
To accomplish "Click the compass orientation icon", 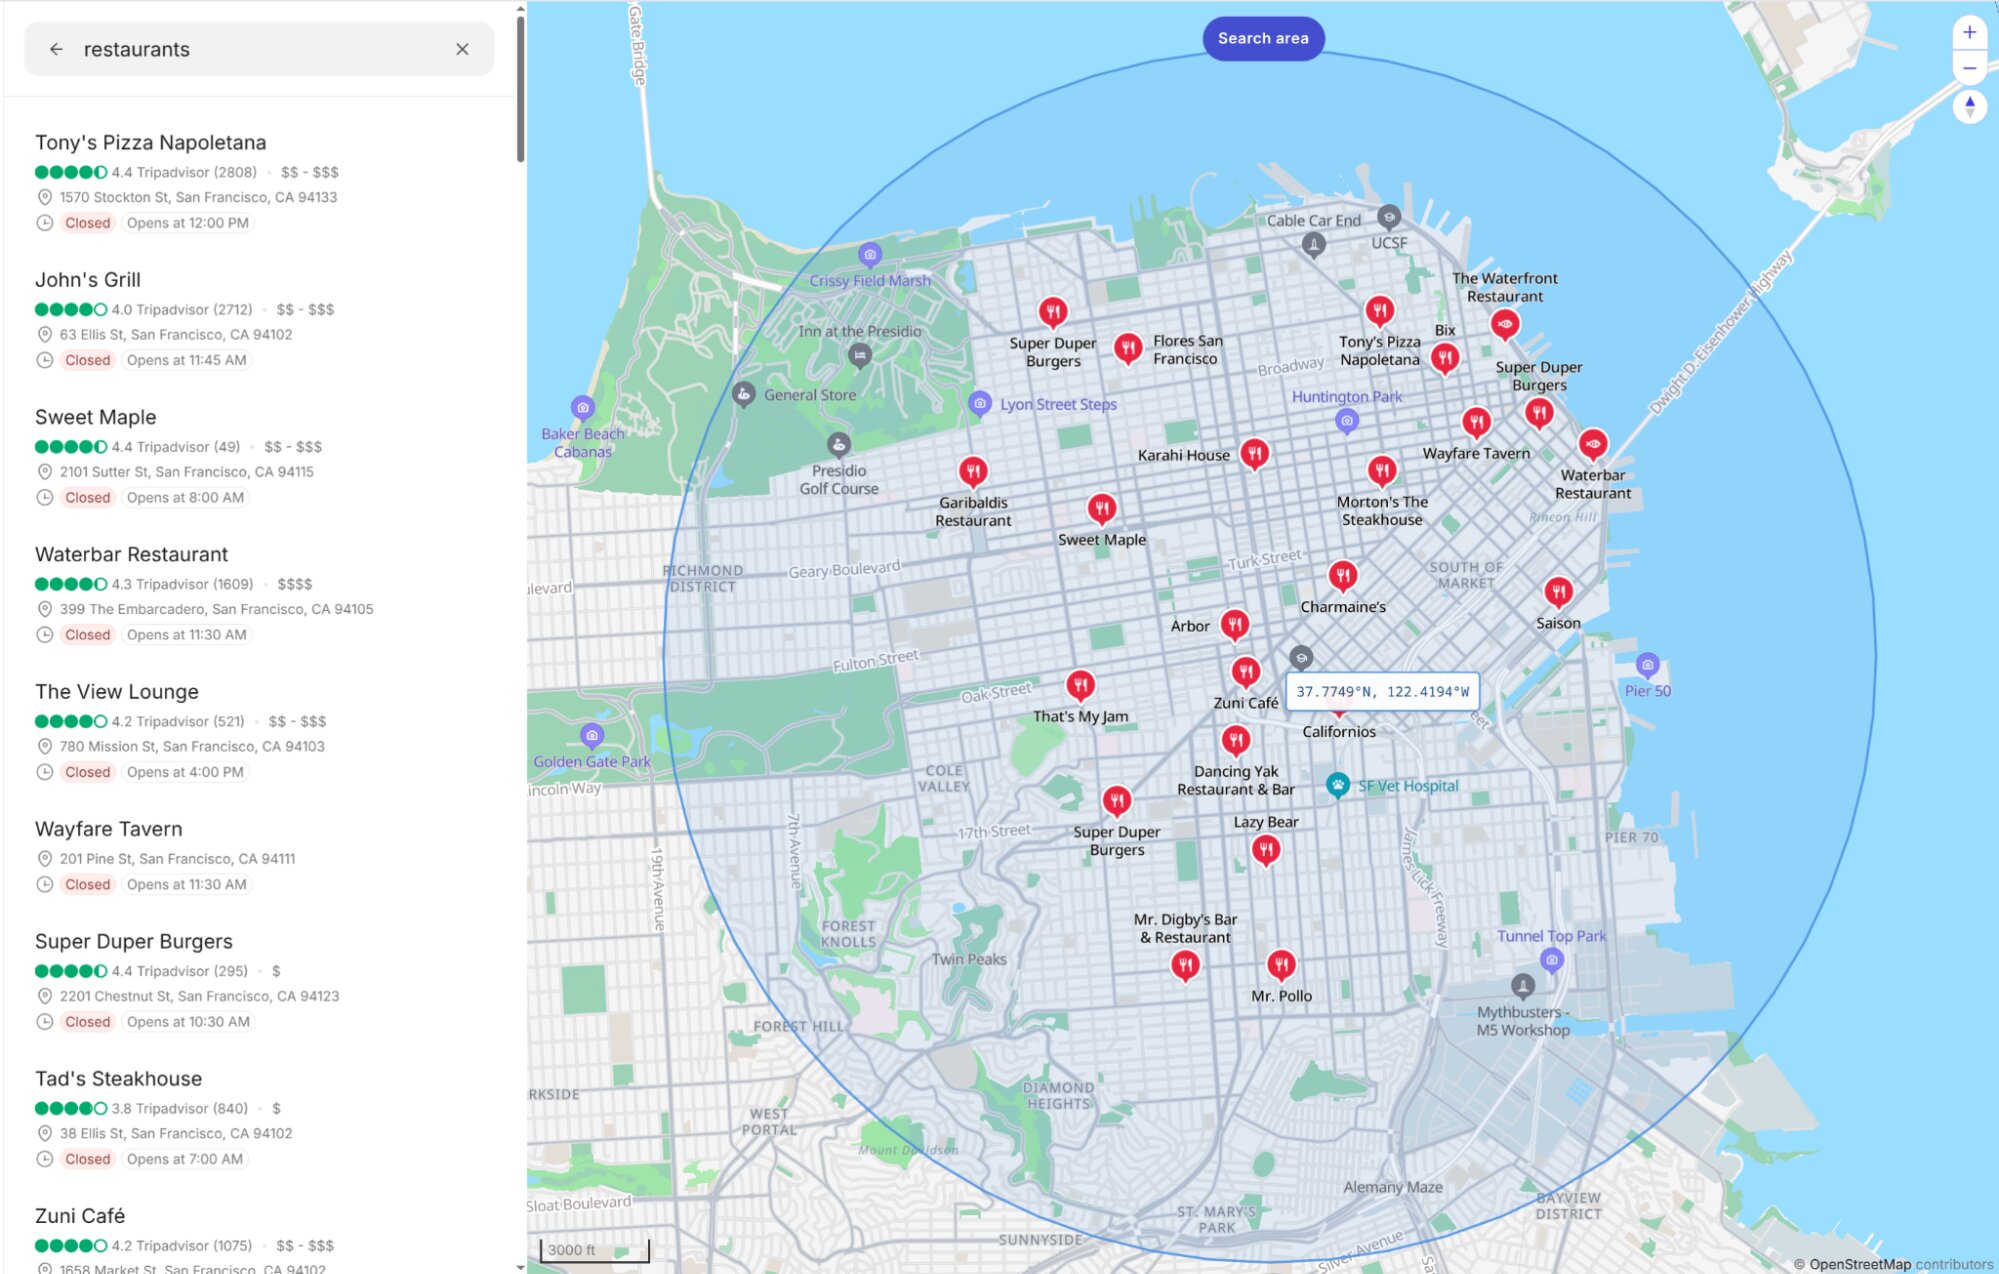I will pos(1968,105).
